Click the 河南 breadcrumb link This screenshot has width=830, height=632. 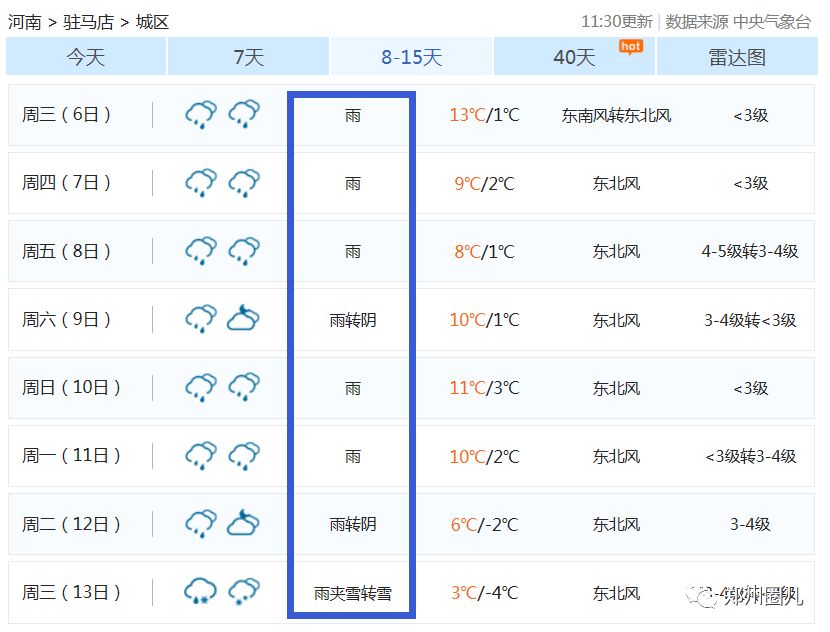click(24, 22)
